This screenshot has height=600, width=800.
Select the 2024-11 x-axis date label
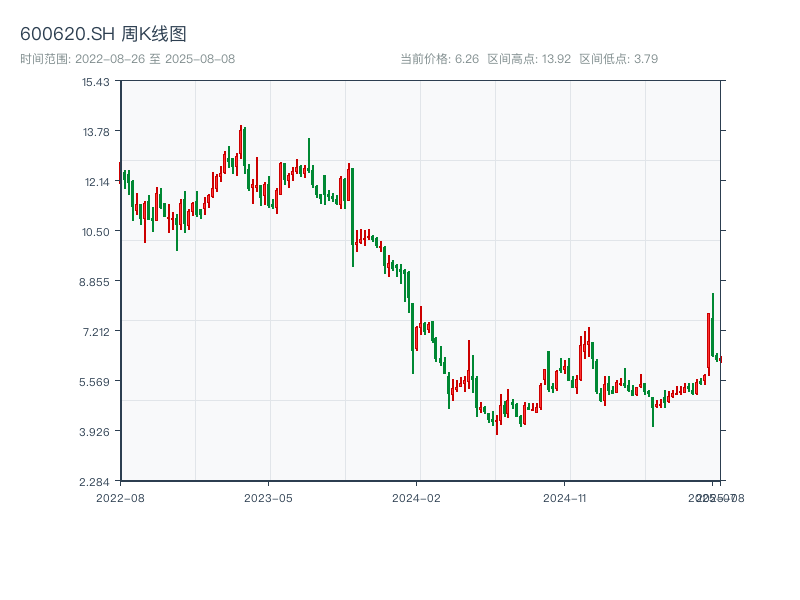[x=566, y=497]
